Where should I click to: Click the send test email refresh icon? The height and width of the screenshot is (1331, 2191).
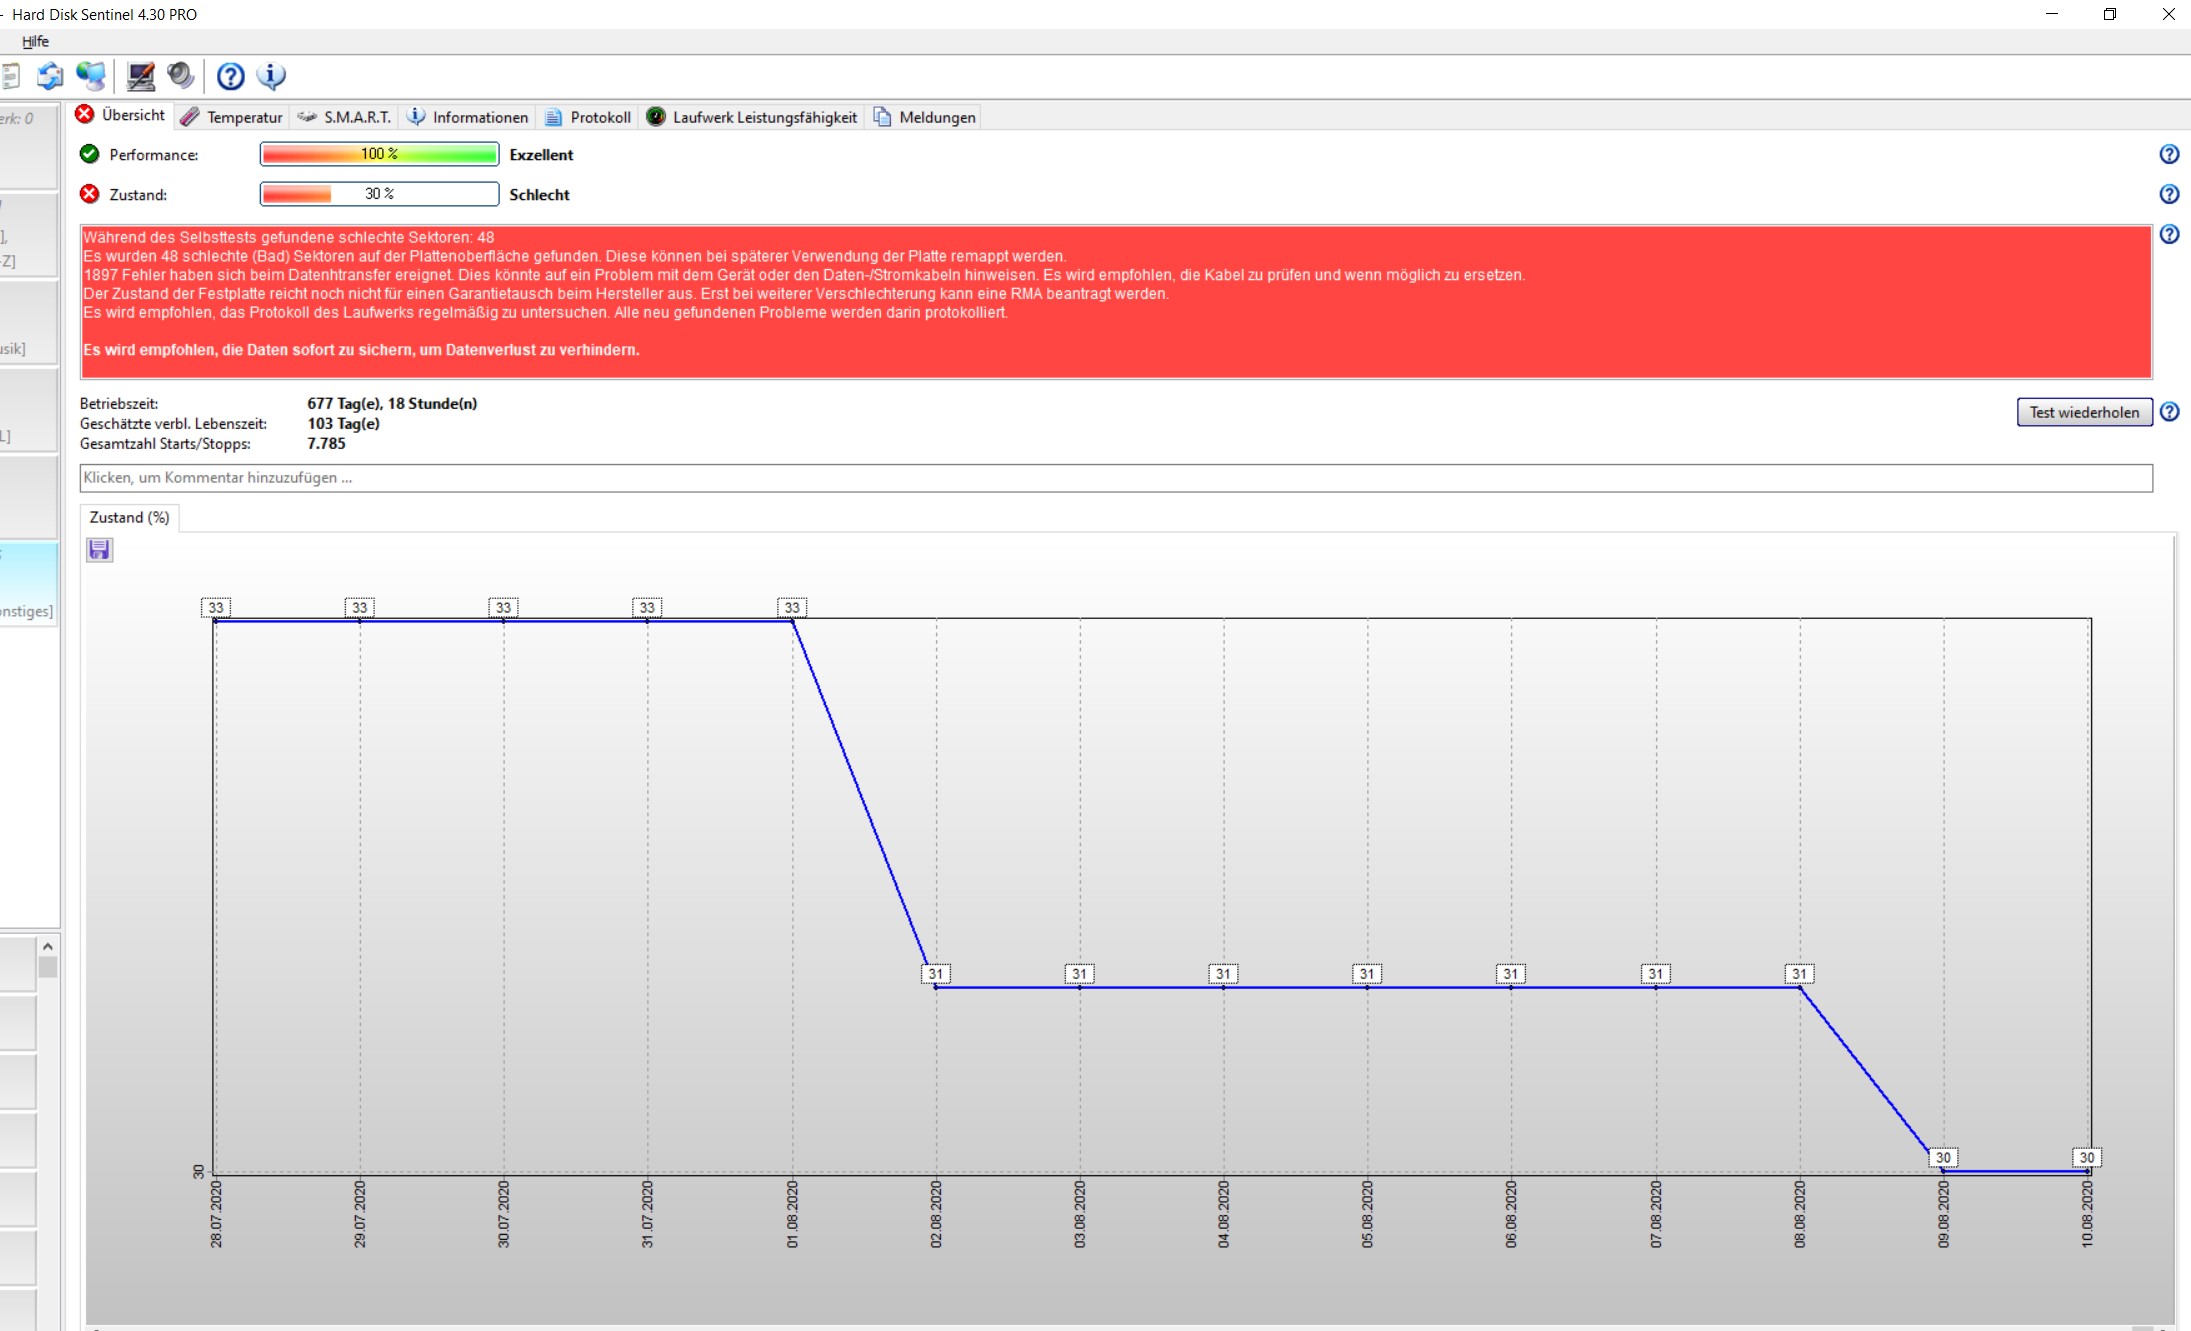(x=50, y=76)
